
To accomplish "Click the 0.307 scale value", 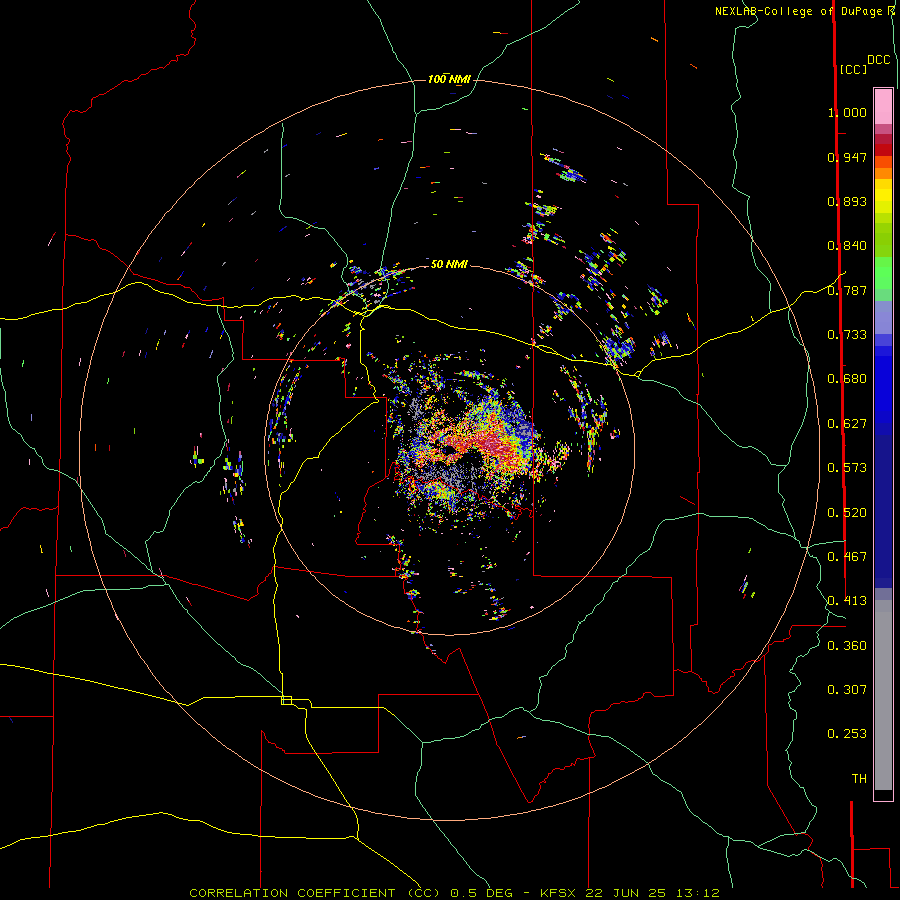I will [847, 690].
